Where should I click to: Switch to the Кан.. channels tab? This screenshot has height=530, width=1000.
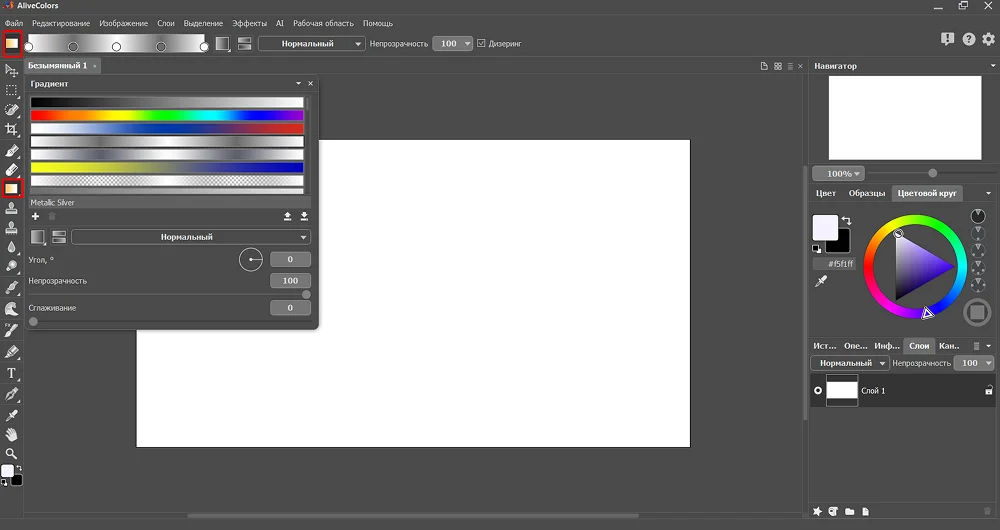tap(949, 346)
